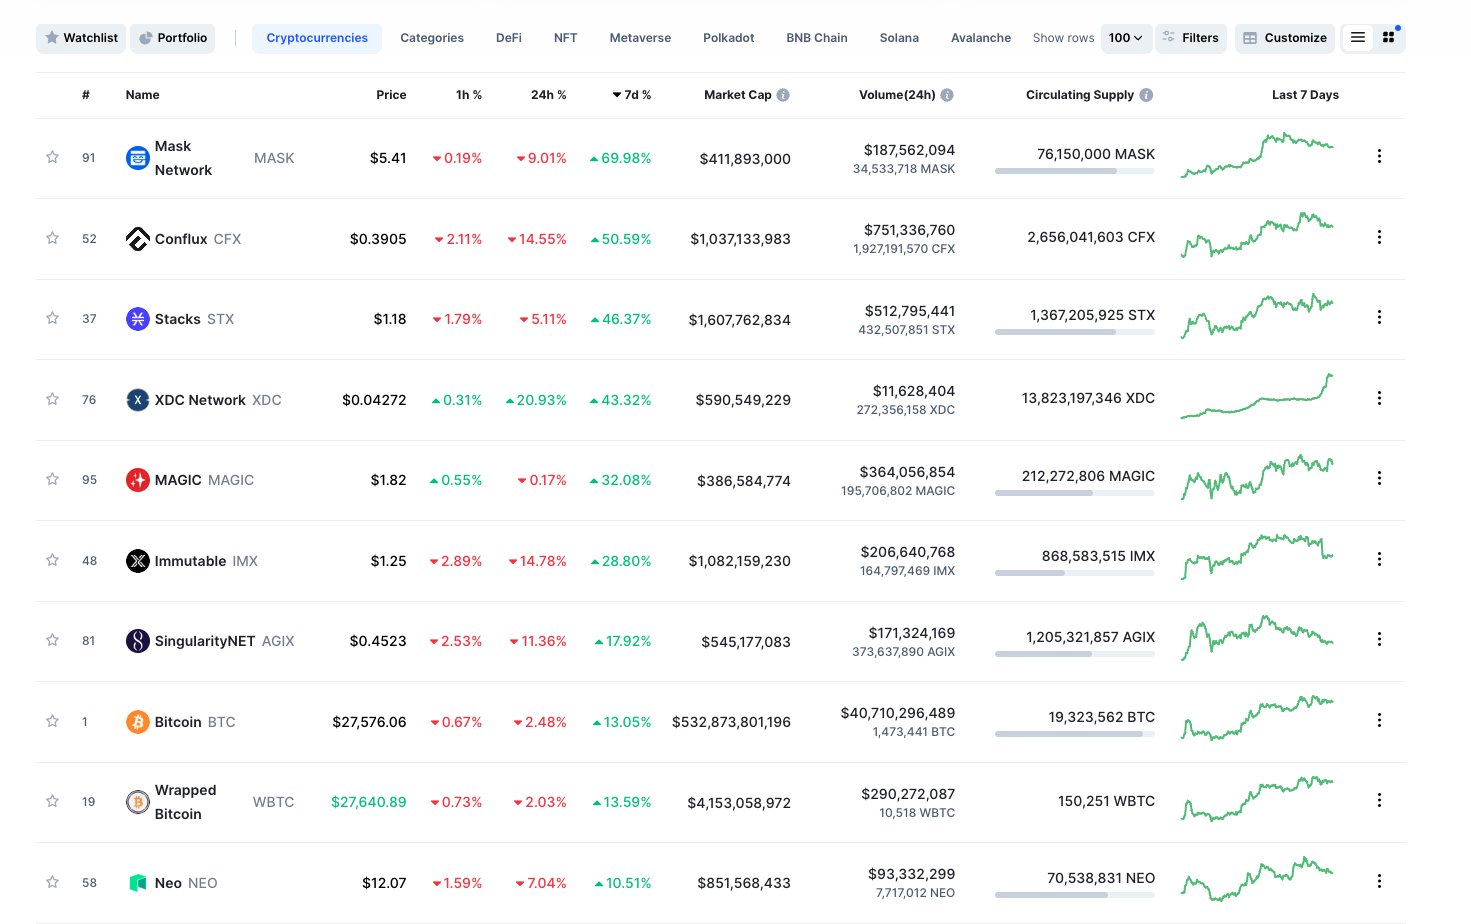Image resolution: width=1471 pixels, height=924 pixels.
Task: Open the BNB Chain tab
Action: point(817,38)
